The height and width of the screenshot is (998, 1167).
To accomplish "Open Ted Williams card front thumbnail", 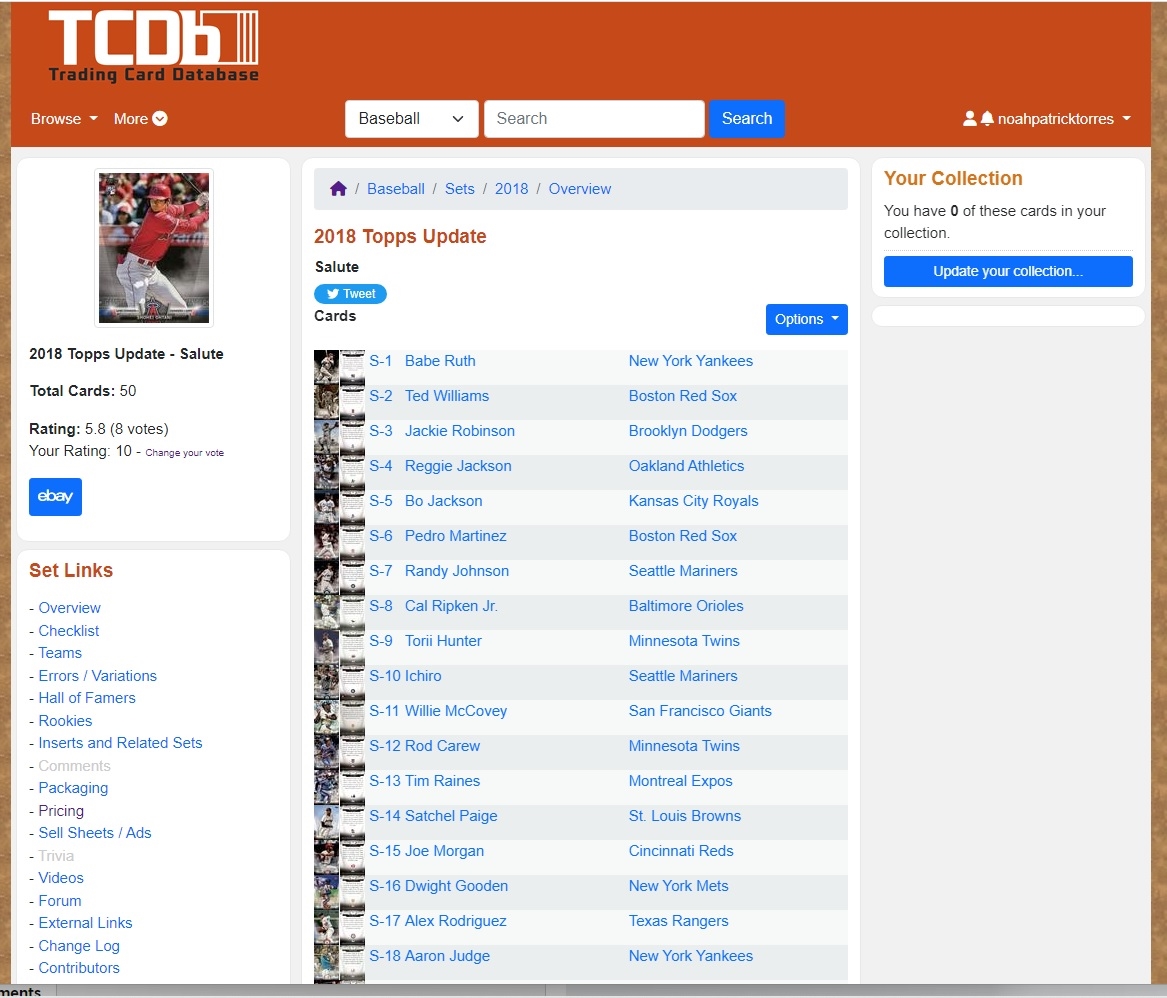I will [326, 402].
